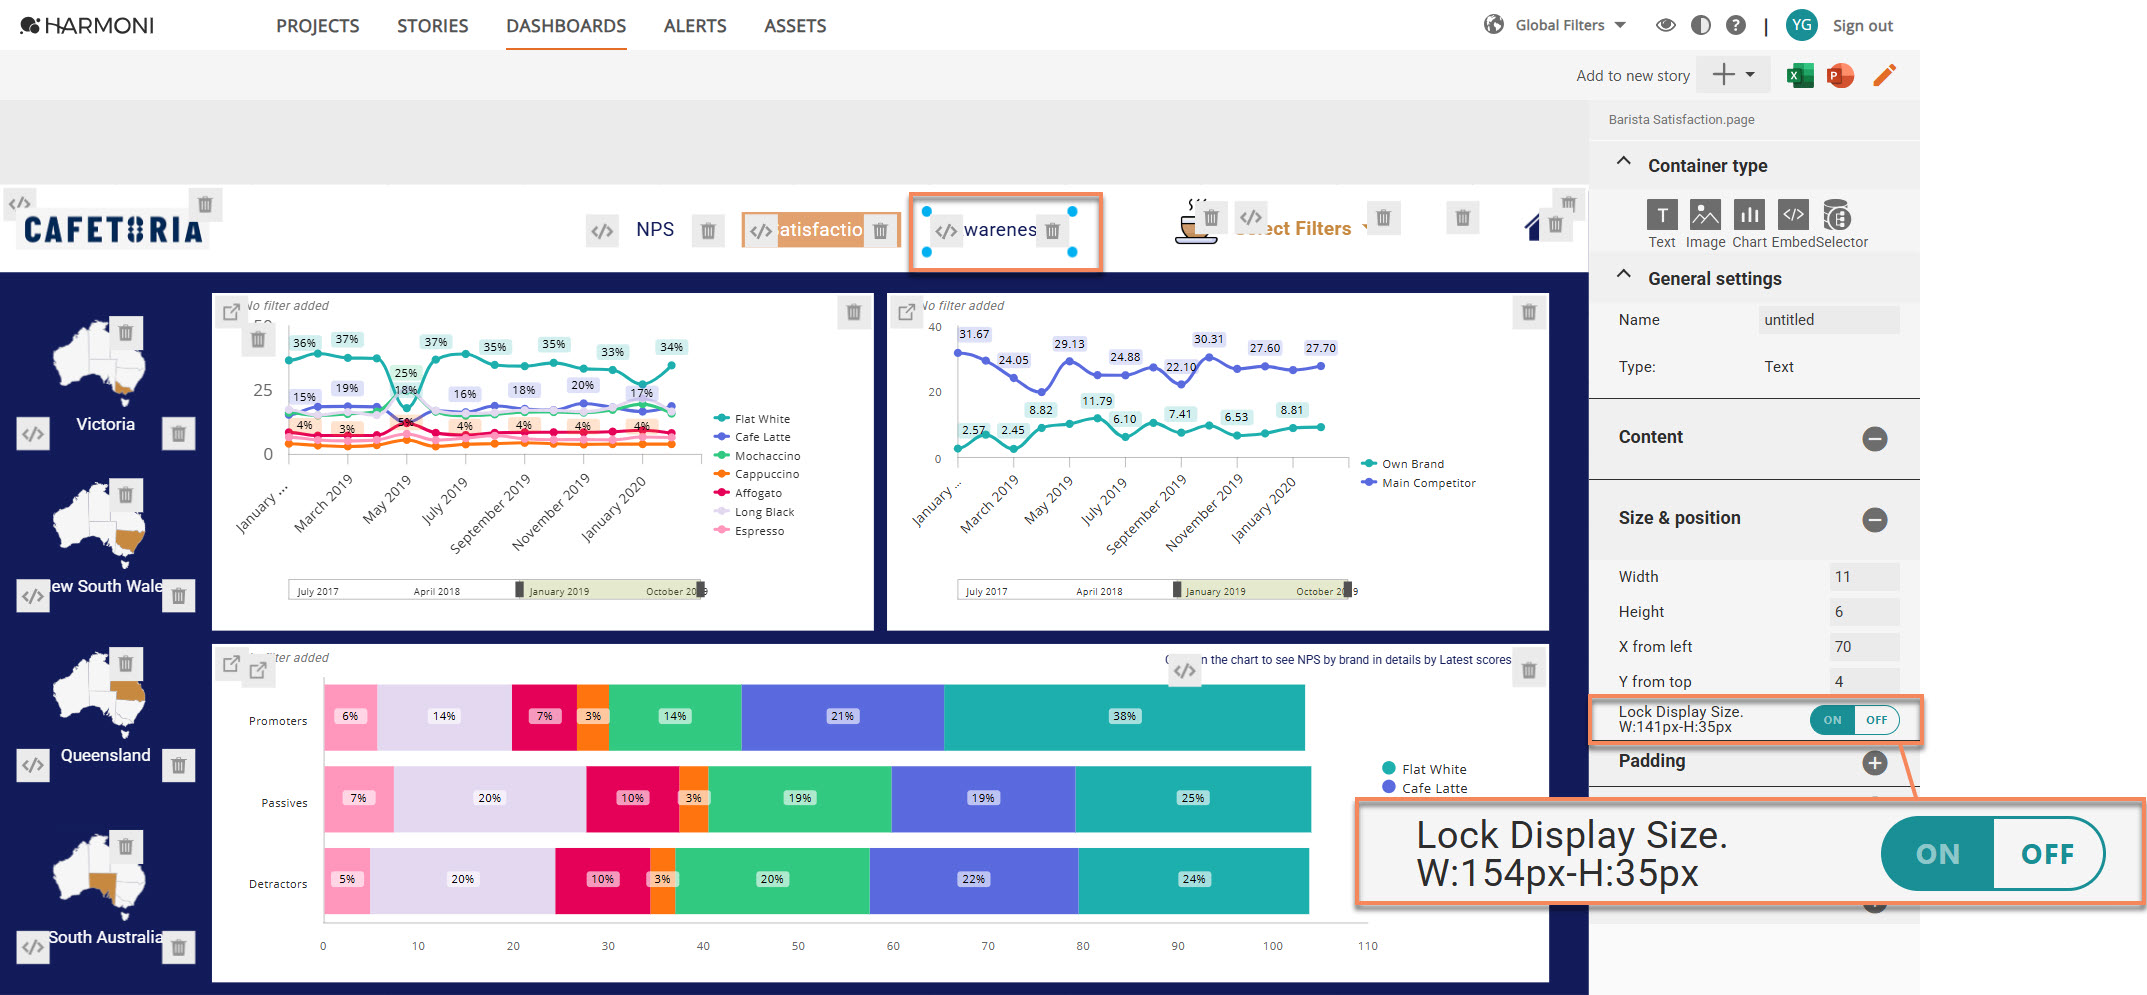Image resolution: width=2147 pixels, height=995 pixels.
Task: Click the Width value field
Action: tap(1864, 577)
